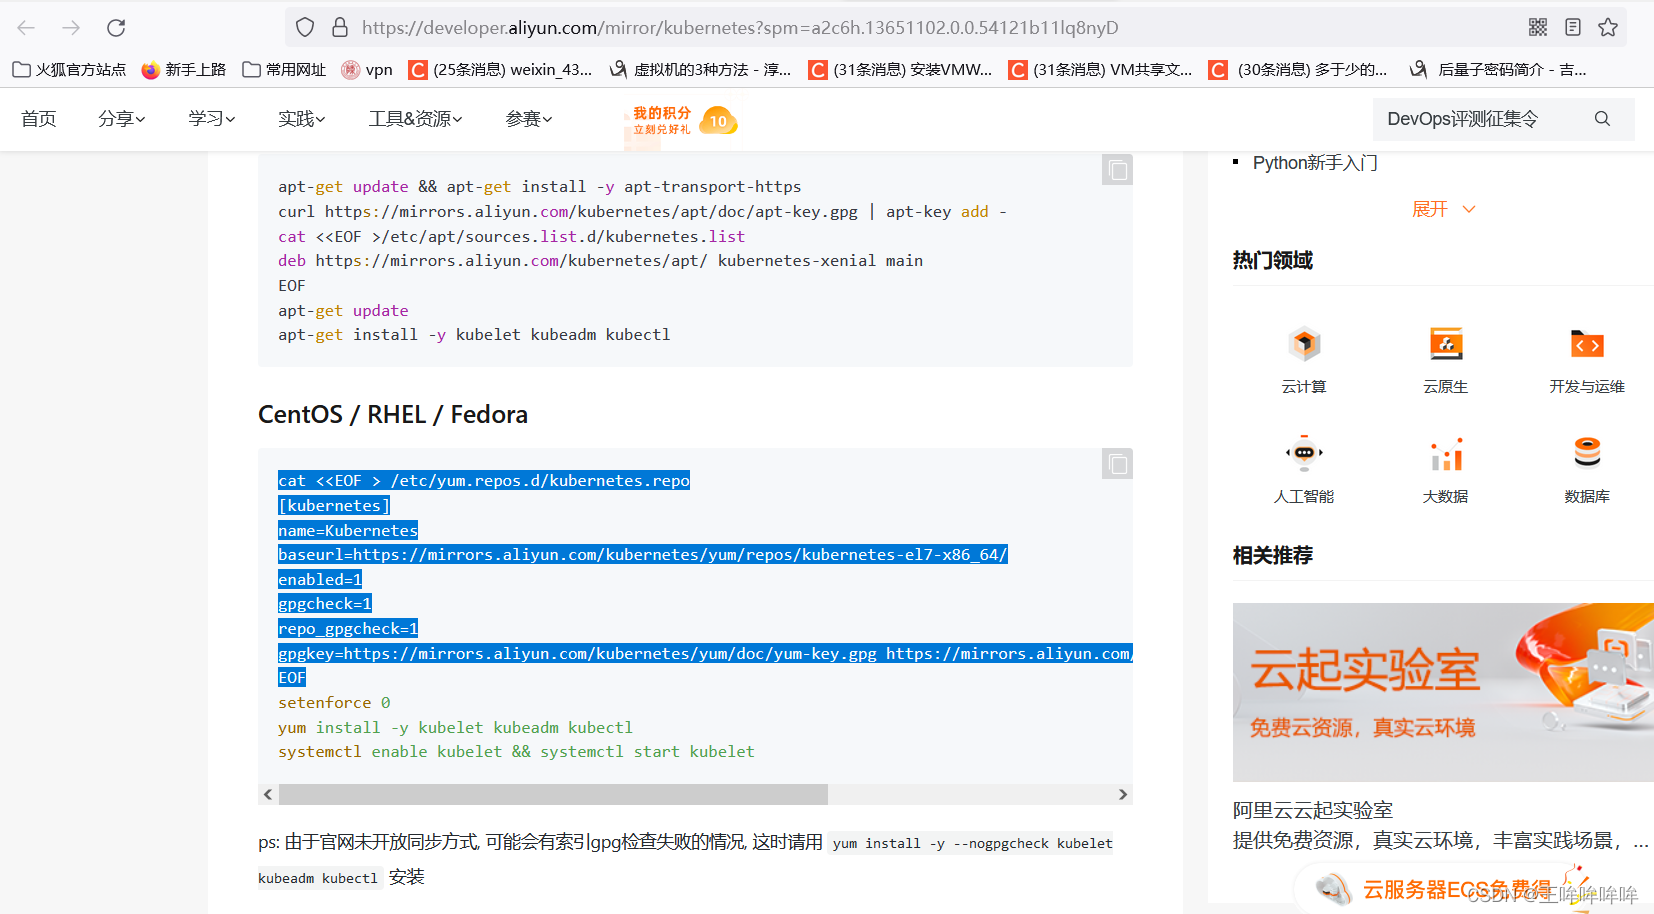This screenshot has width=1654, height=914.
Task: Click the shield tracking protection icon
Action: pyautogui.click(x=306, y=27)
